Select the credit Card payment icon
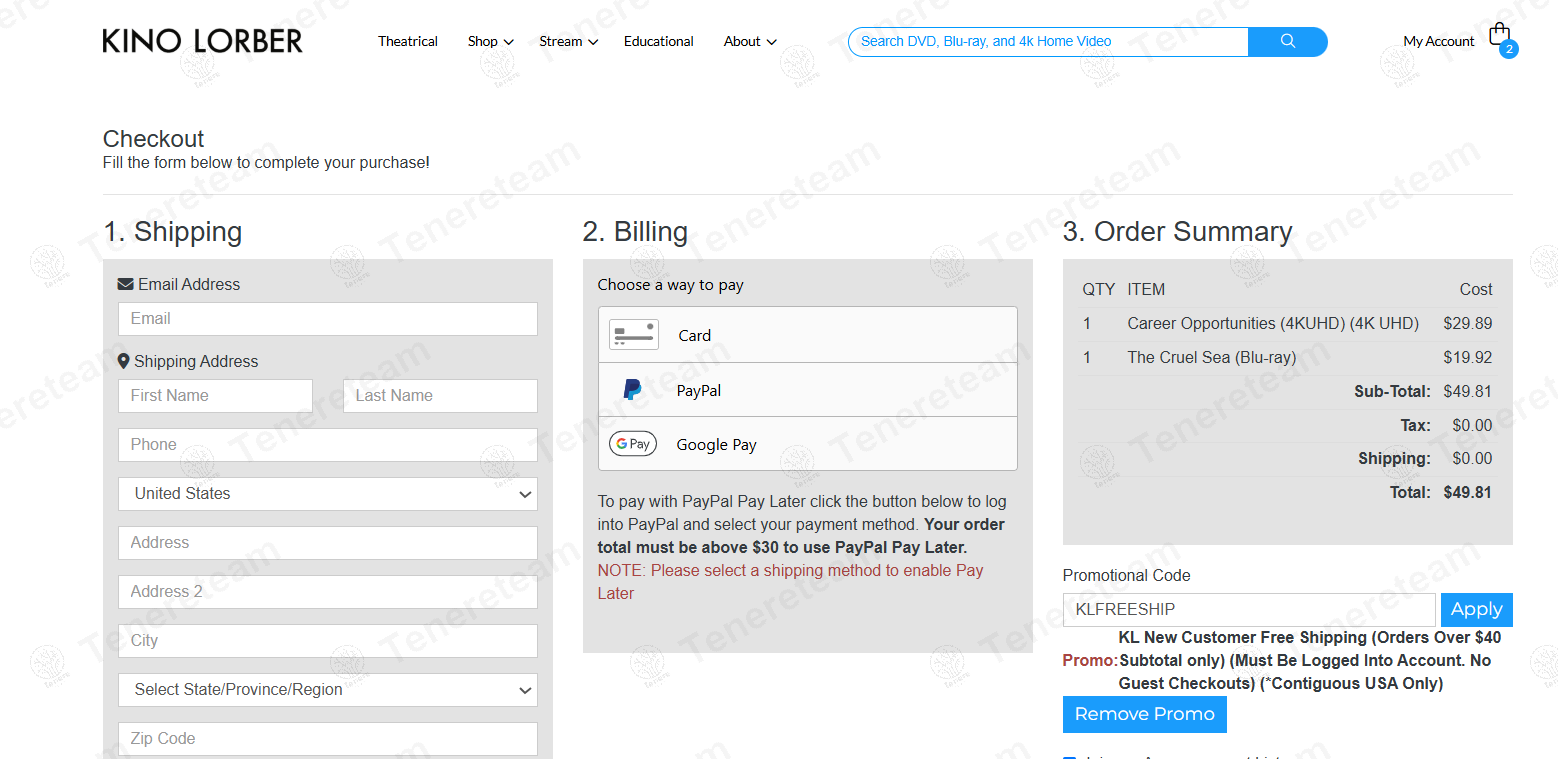 634,335
